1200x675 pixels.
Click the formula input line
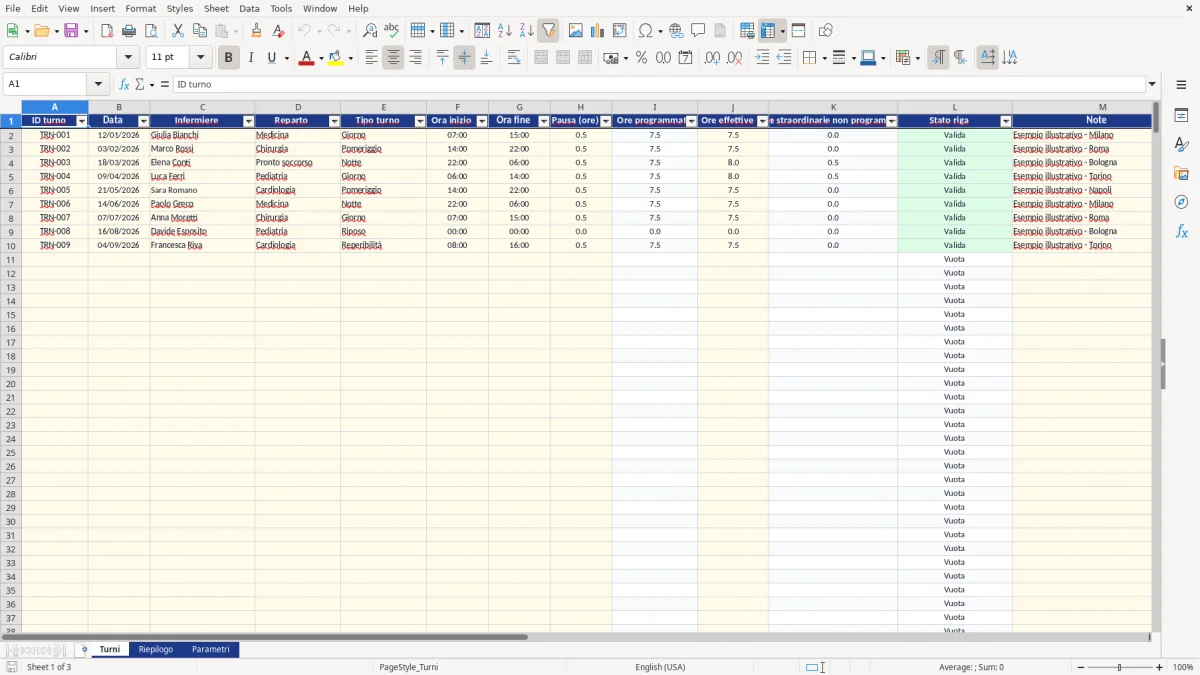[x=658, y=85]
